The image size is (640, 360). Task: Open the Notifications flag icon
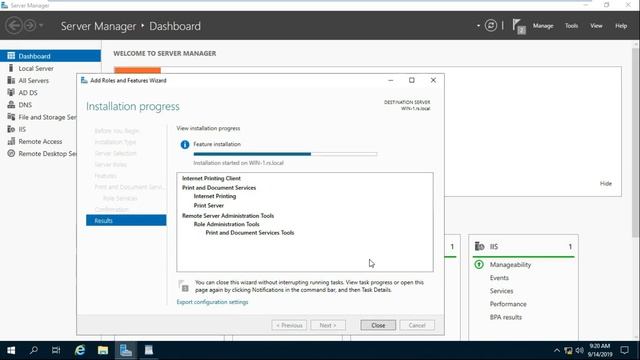pyautogui.click(x=518, y=27)
